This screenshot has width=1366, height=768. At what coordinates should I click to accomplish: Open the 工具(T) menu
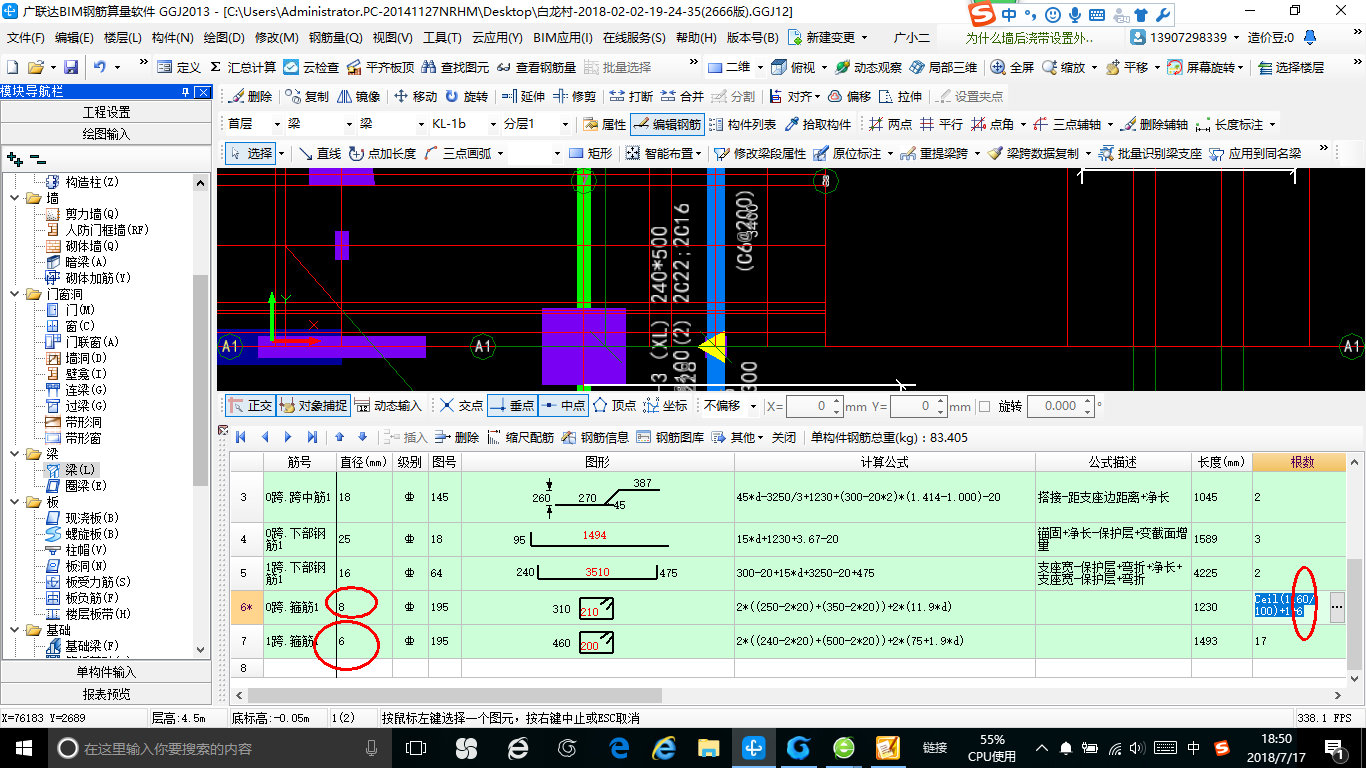pos(442,37)
